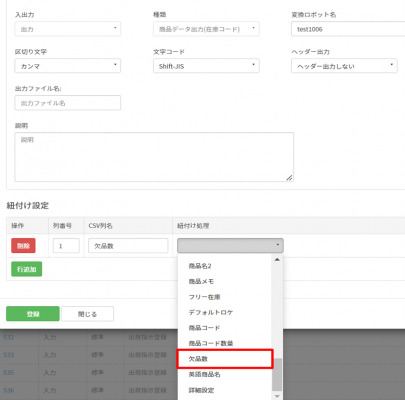
Task: Select 商品コード from the dropdown list
Action: (225, 328)
